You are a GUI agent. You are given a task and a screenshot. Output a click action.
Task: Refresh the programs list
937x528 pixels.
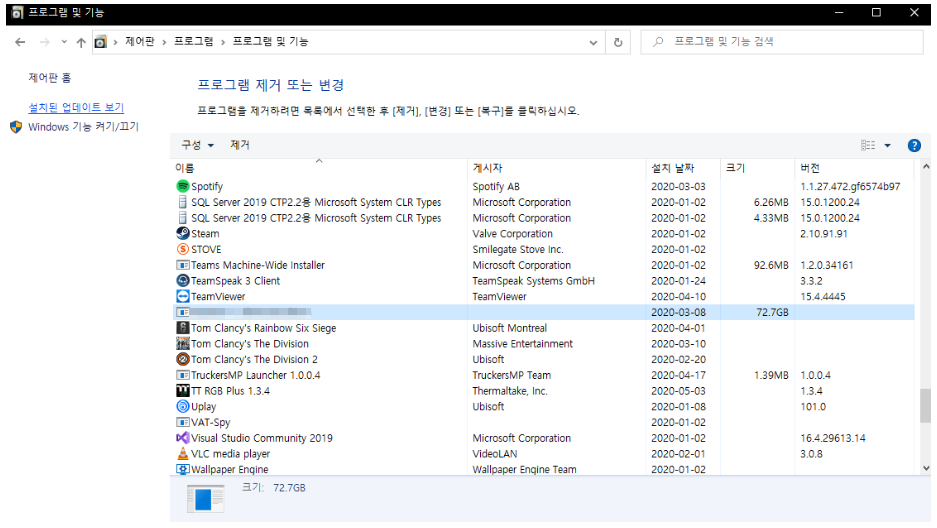[x=618, y=42]
